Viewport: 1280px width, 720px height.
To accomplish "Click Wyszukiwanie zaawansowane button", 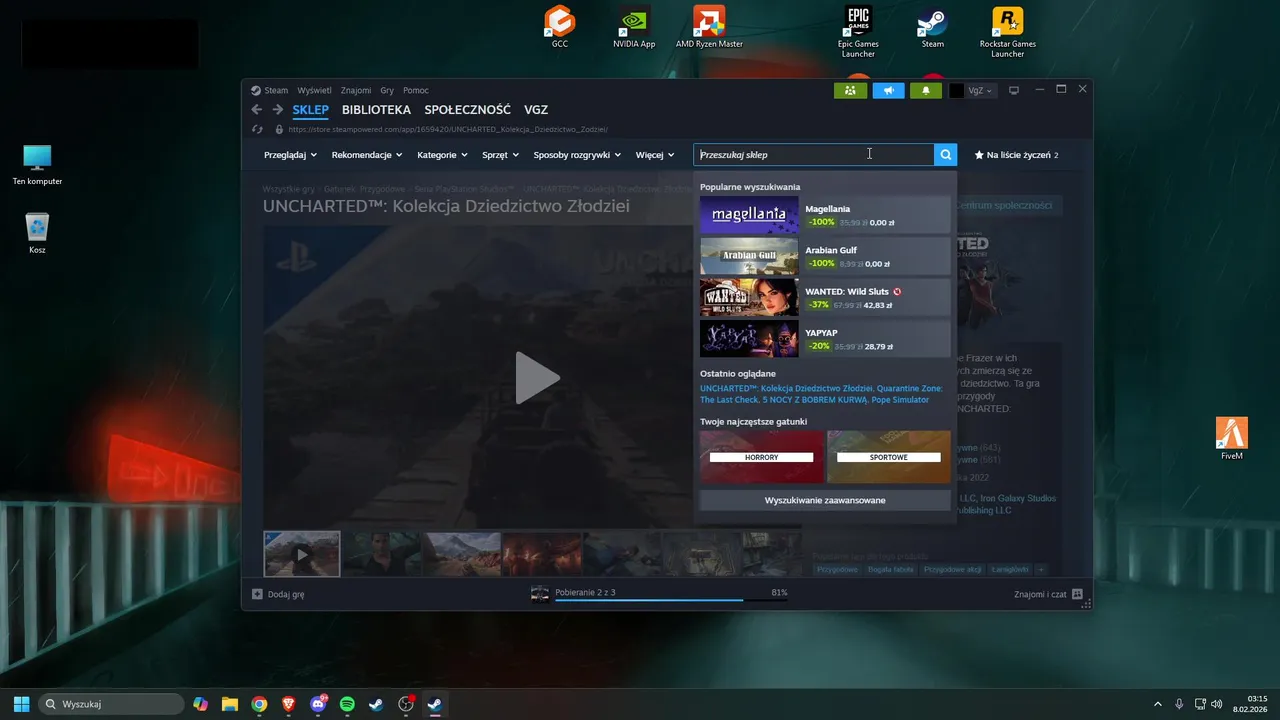I will (x=825, y=500).
